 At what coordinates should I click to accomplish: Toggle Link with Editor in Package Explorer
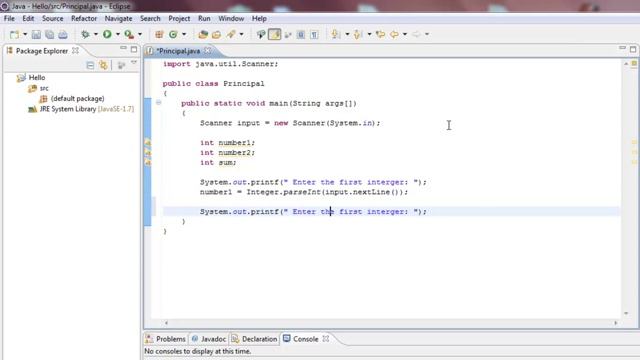pos(104,65)
